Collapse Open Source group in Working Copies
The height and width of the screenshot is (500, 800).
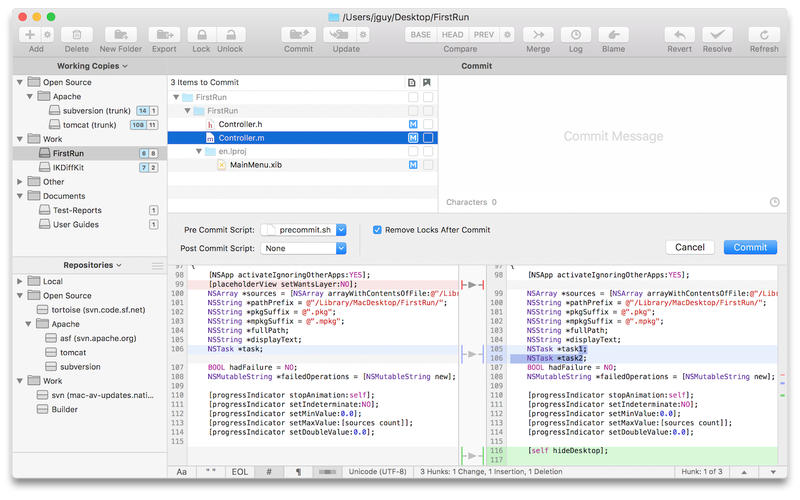click(x=20, y=82)
